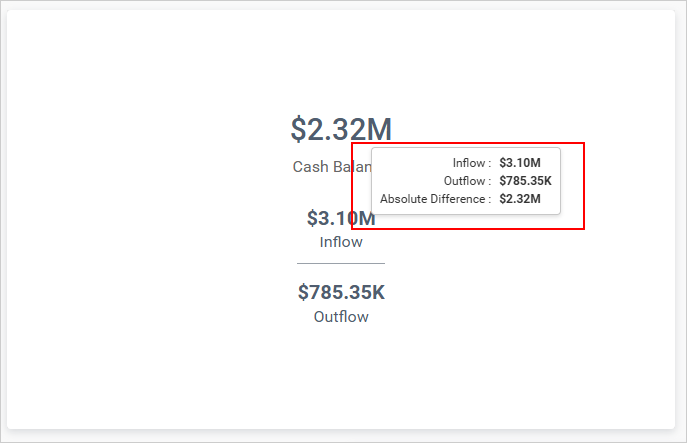Screen dimensions: 687x443
Task: Select the Cash Balance caption text
Action: [330, 167]
